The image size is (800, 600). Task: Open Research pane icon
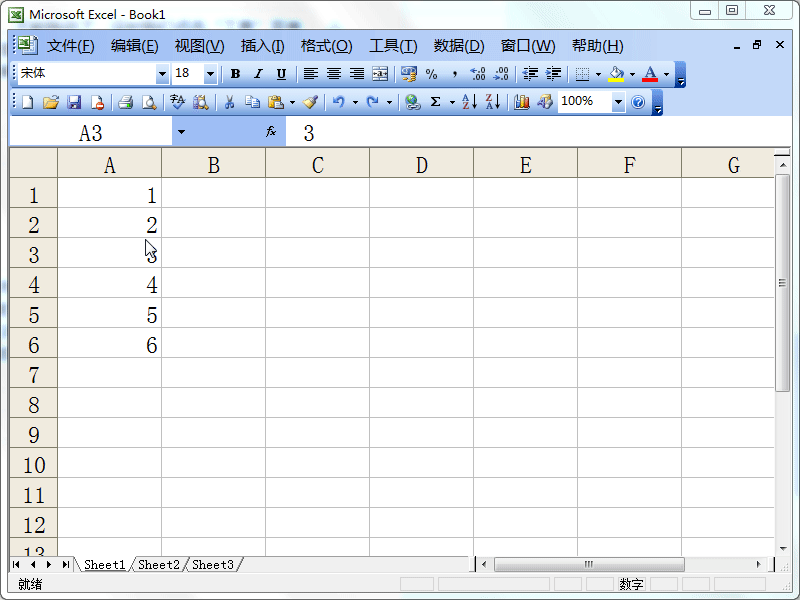coord(201,102)
